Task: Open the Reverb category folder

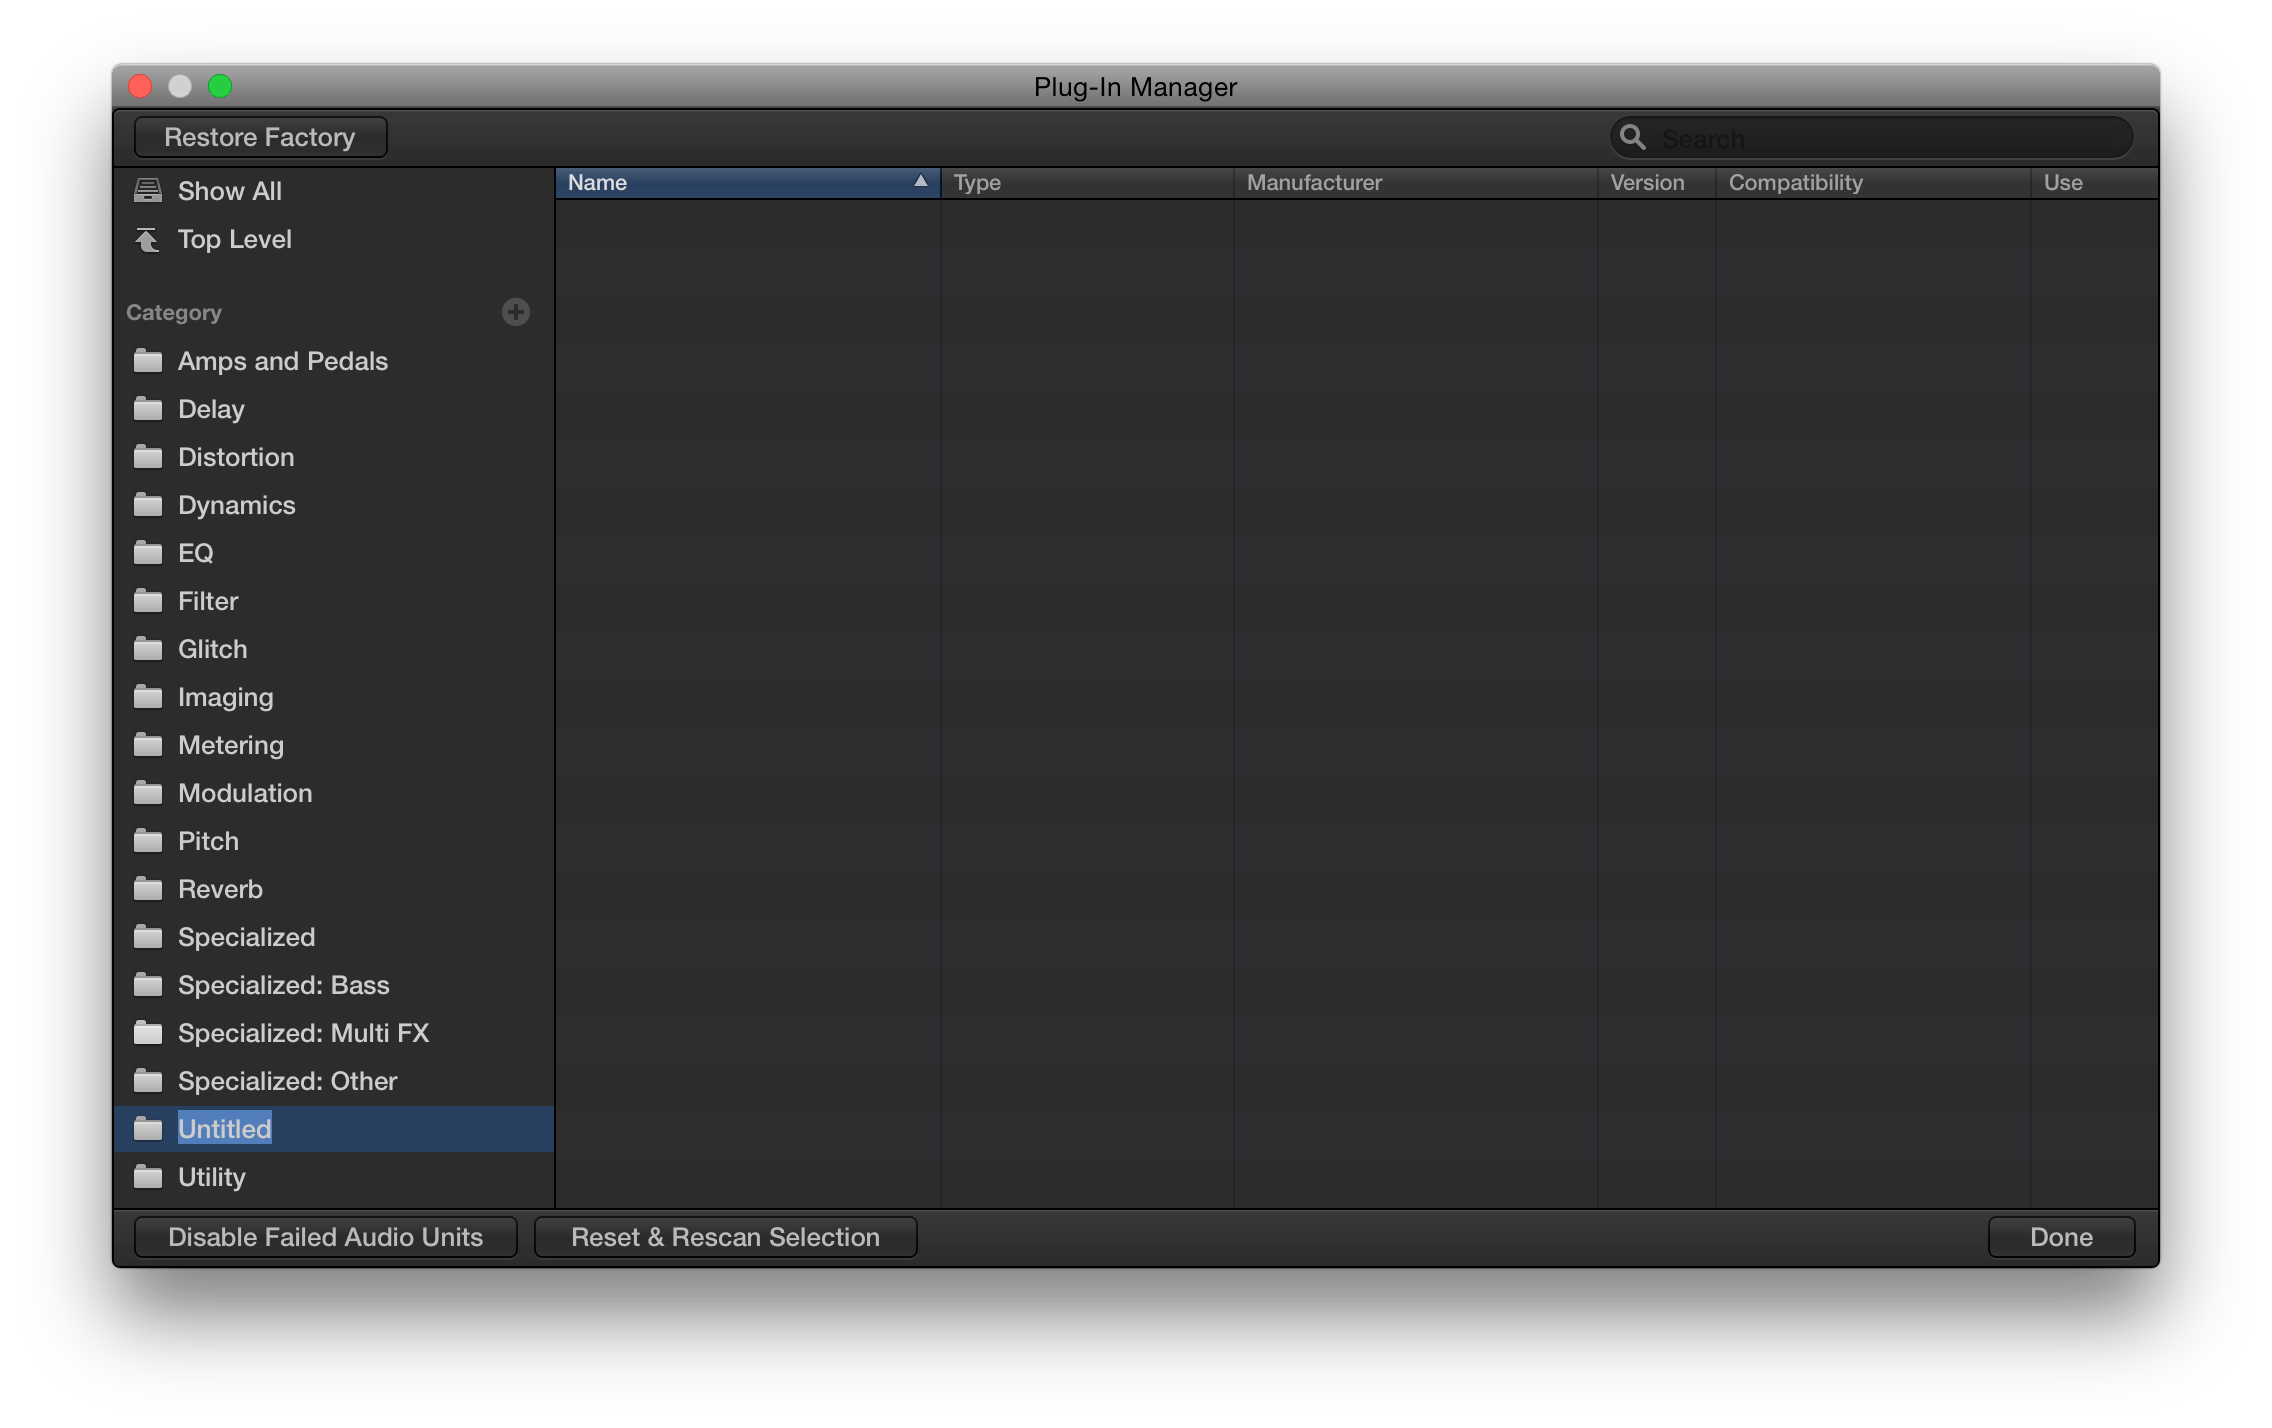Action: coord(221,888)
